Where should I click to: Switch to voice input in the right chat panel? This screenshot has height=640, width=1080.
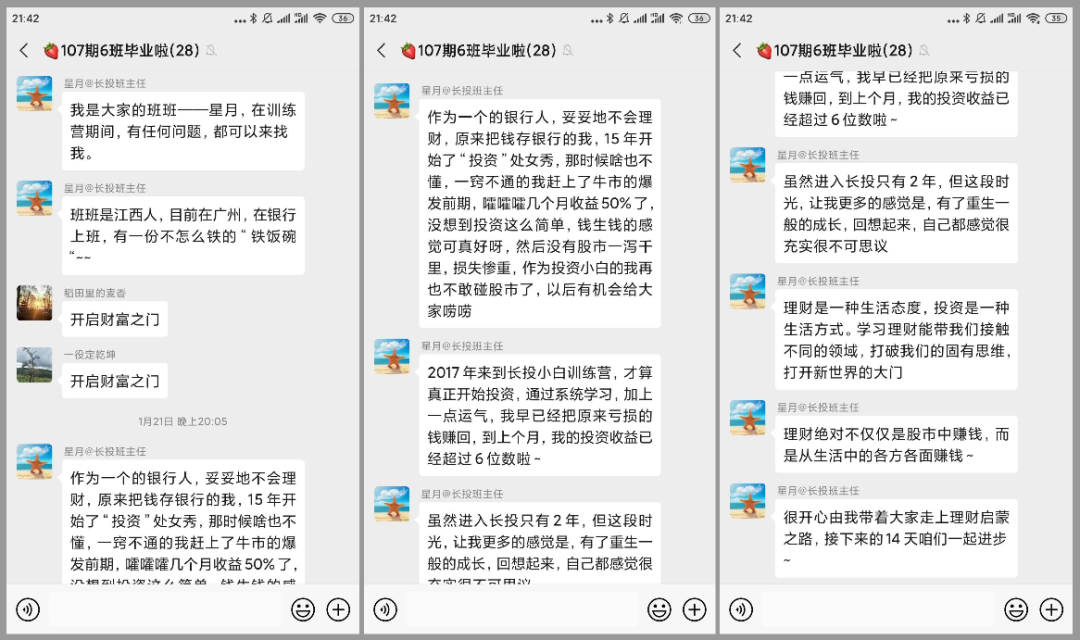[741, 609]
